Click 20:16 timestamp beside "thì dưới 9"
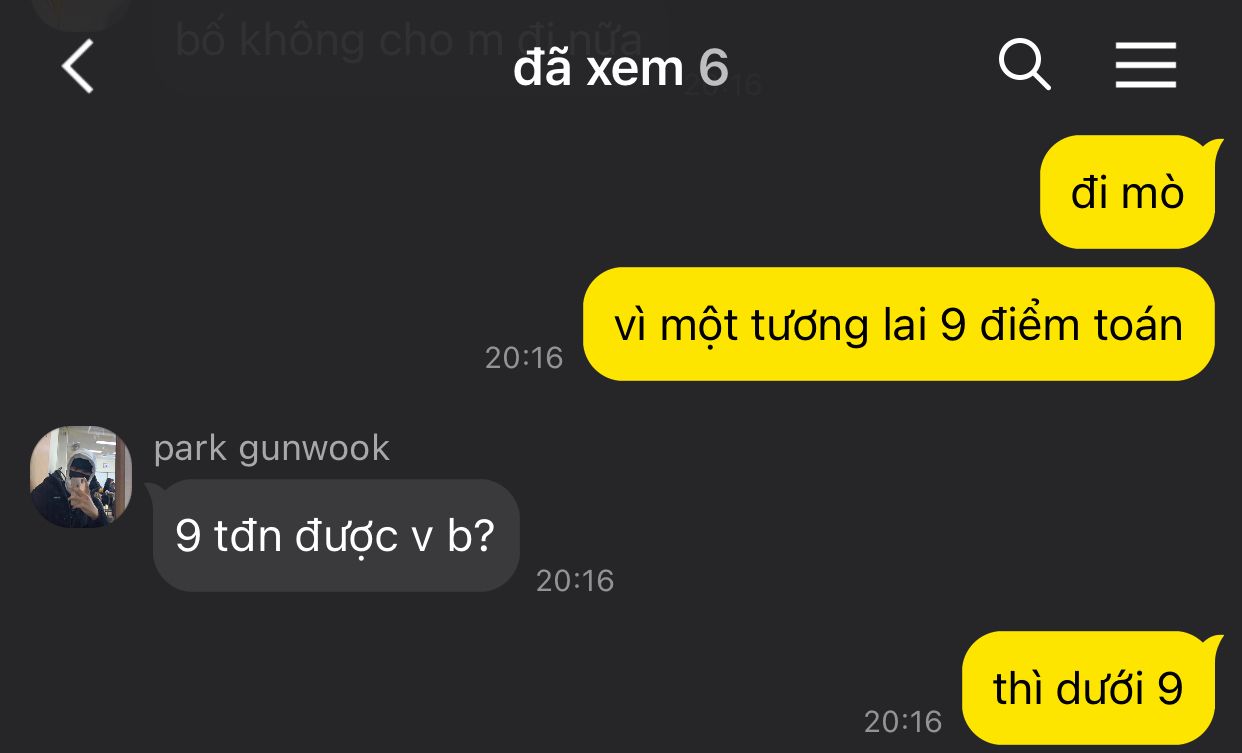1242x753 pixels. (x=903, y=721)
